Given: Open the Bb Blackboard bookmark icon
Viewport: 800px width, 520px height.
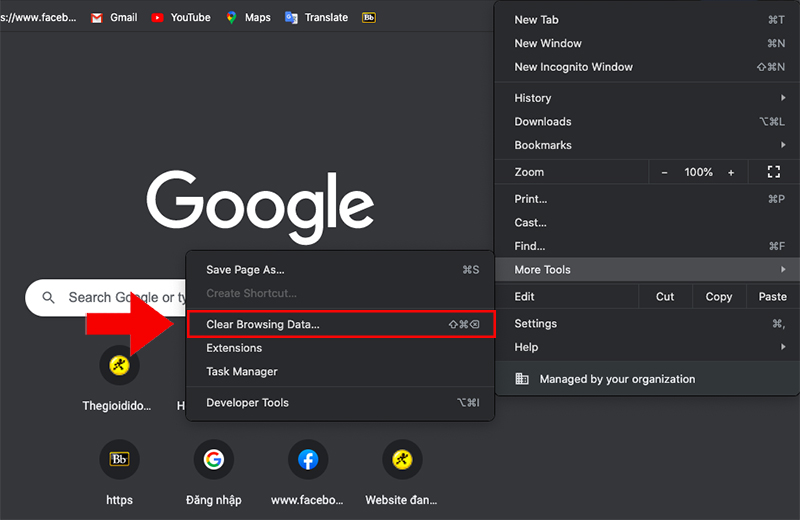Looking at the screenshot, I should click(369, 18).
